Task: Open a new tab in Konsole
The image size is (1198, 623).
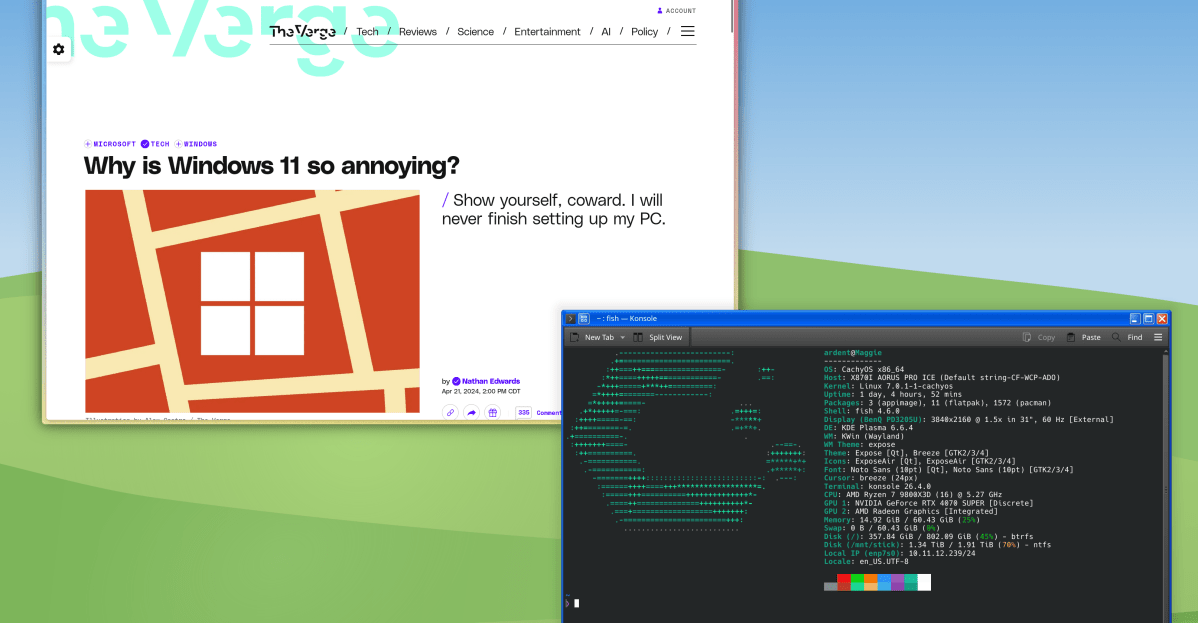Action: [x=596, y=337]
